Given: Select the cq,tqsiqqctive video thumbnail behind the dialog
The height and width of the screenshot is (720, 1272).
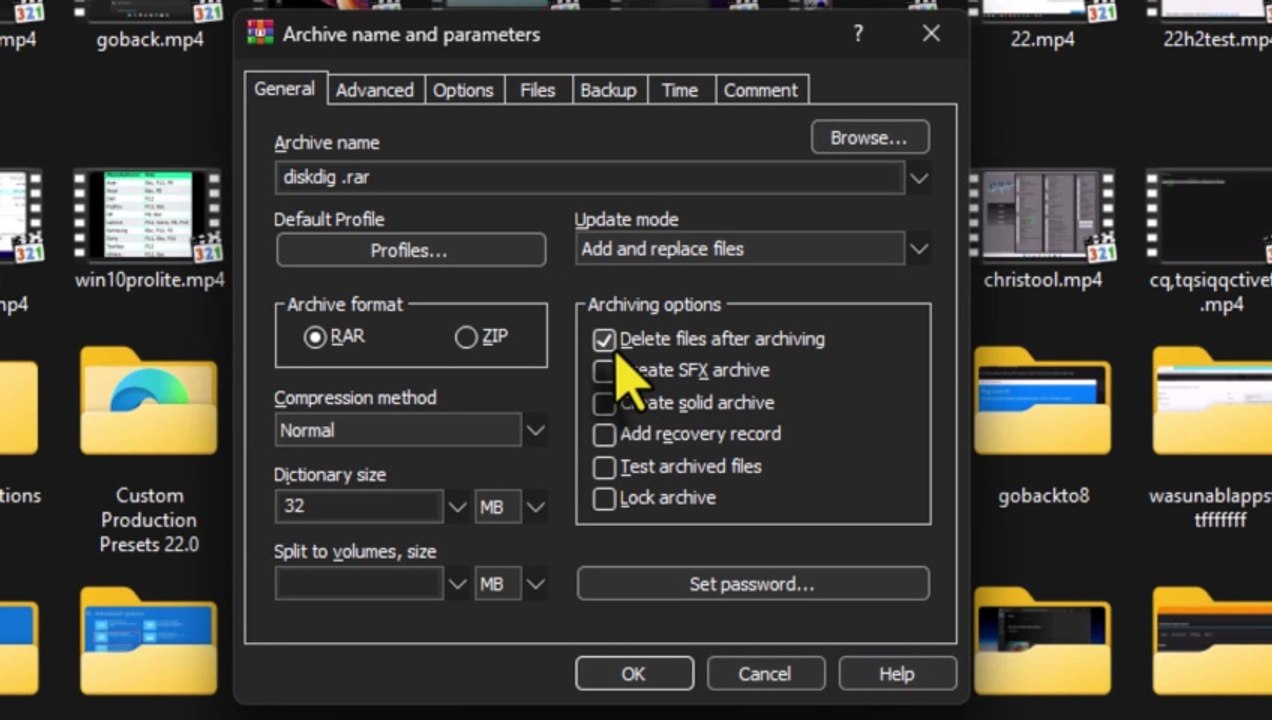Looking at the screenshot, I should 1210,216.
